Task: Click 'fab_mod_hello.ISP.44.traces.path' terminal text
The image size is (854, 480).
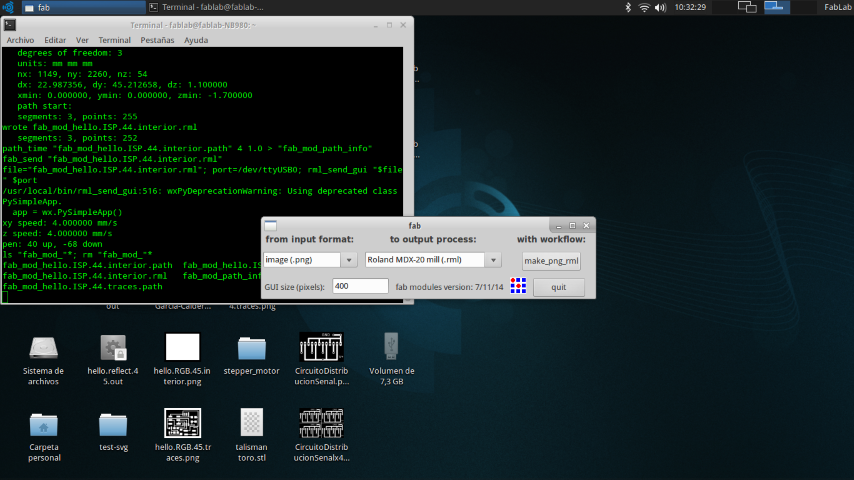Action: click(x=82, y=287)
